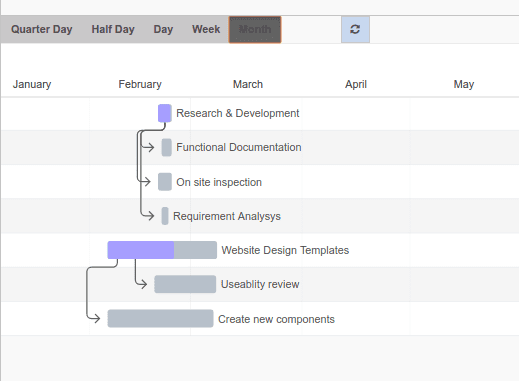Click the January month header
The height and width of the screenshot is (381, 519).
[32, 84]
